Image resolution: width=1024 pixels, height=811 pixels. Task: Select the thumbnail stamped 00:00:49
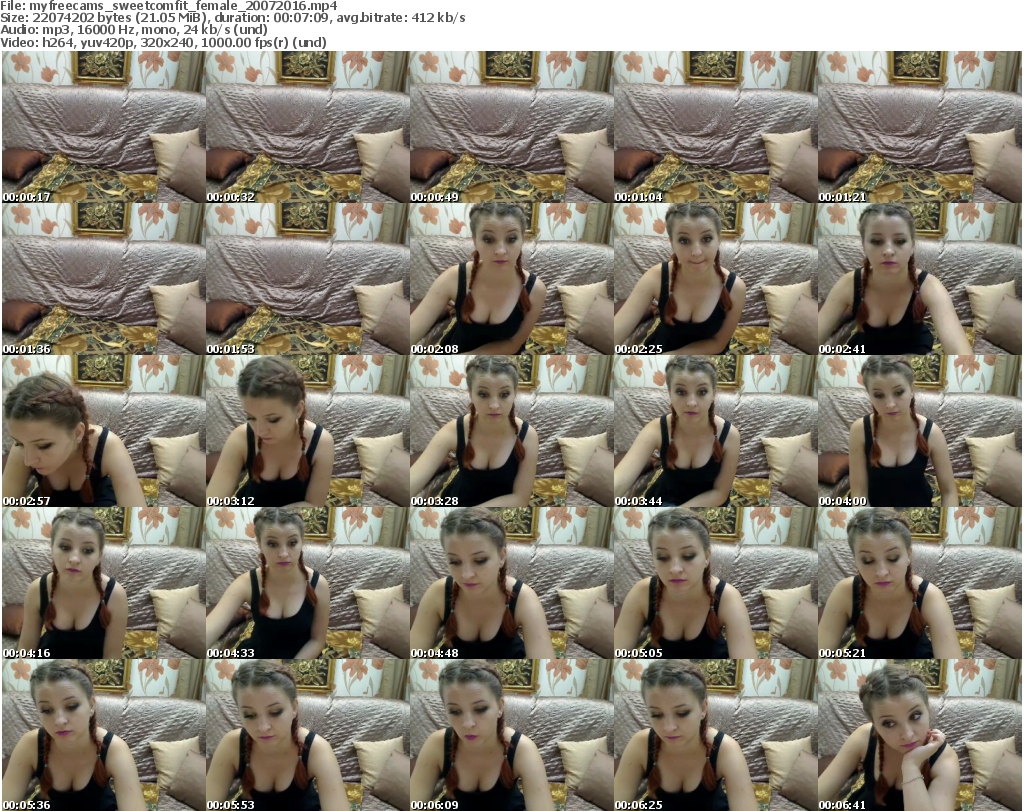[511, 127]
